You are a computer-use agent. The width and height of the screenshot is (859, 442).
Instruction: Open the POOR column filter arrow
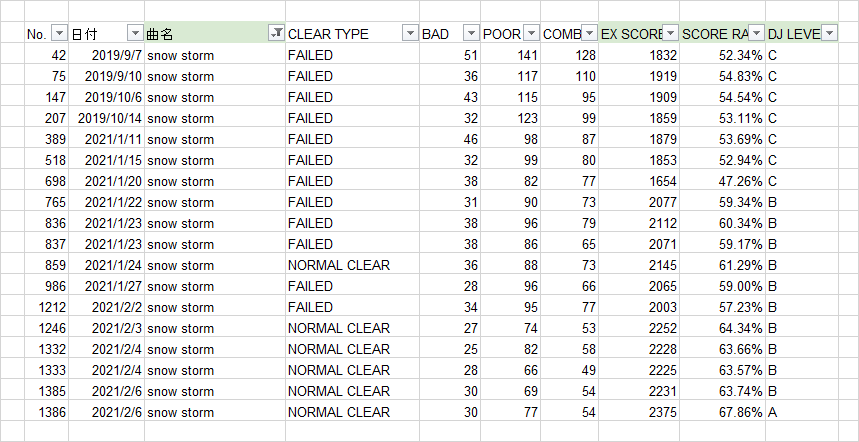point(531,33)
